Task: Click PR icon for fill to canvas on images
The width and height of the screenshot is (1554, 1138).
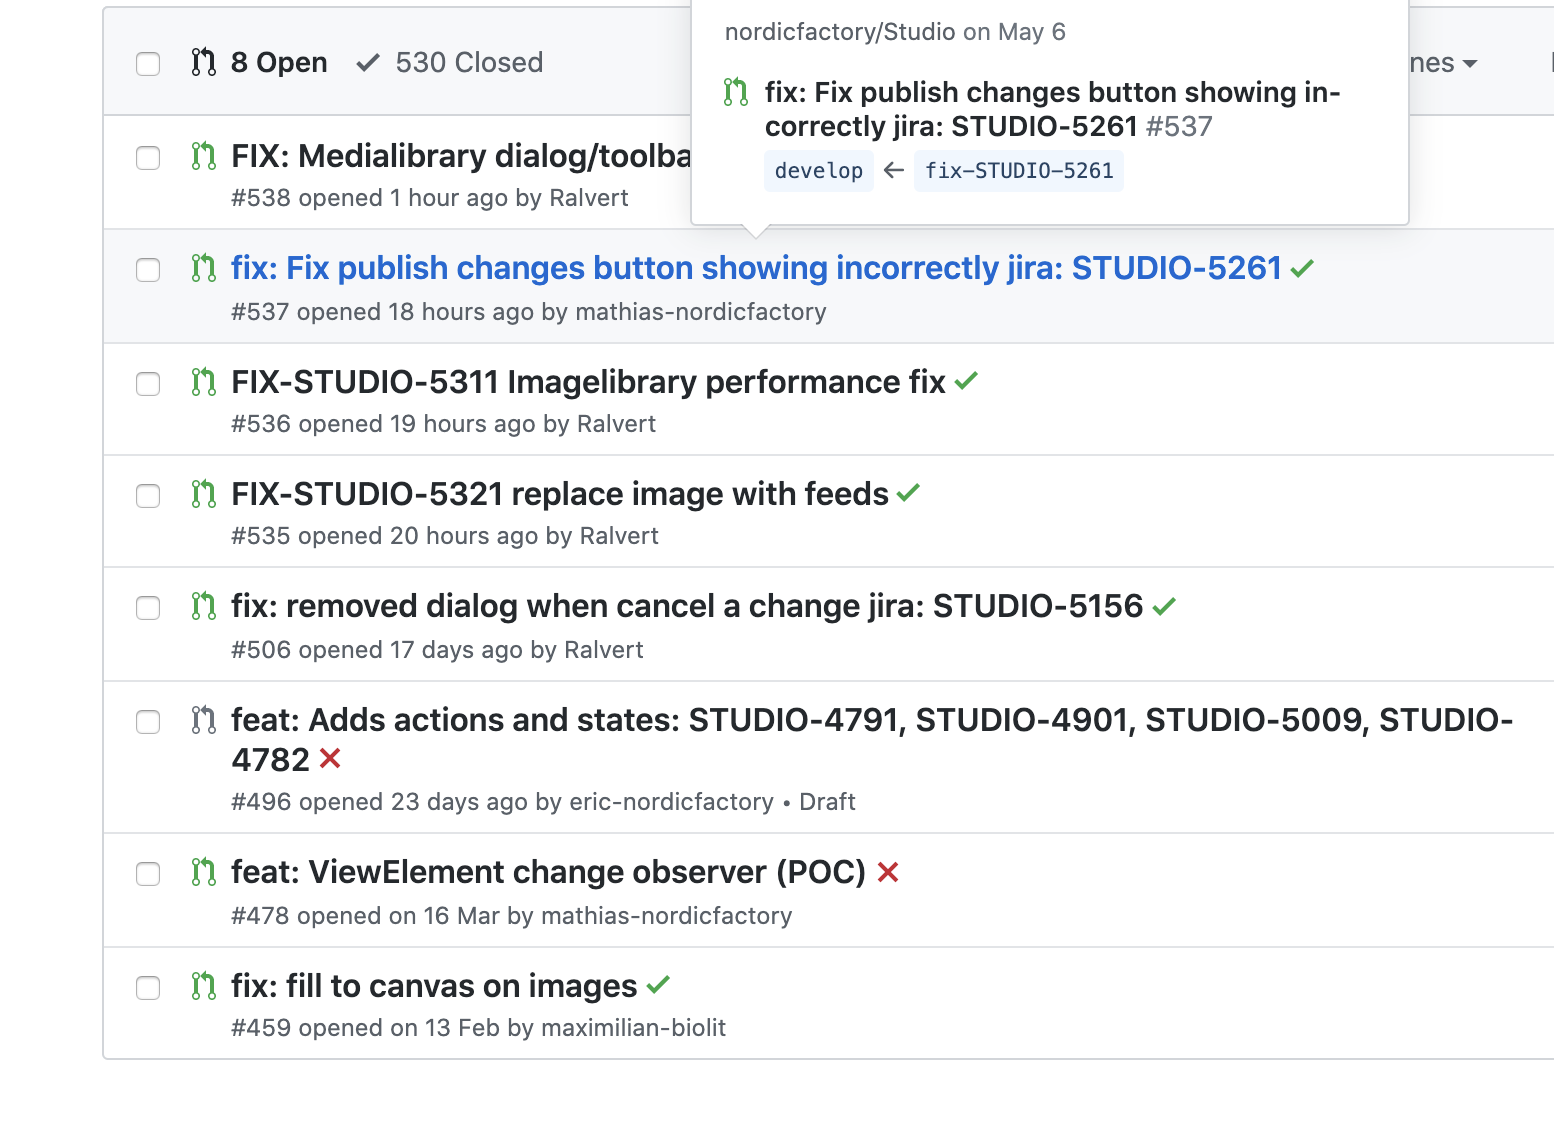Action: pos(204,986)
